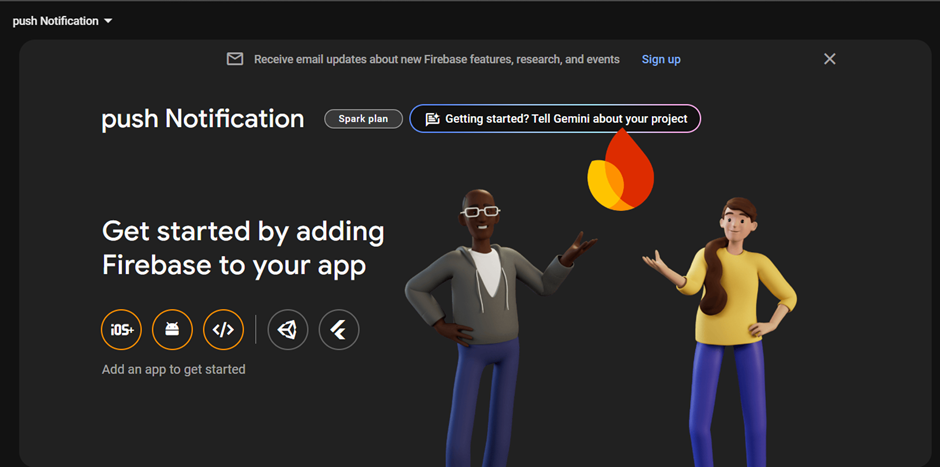This screenshot has width=940, height=467.
Task: Click 'Get started by adding Firebase' heading
Action: tap(243, 248)
